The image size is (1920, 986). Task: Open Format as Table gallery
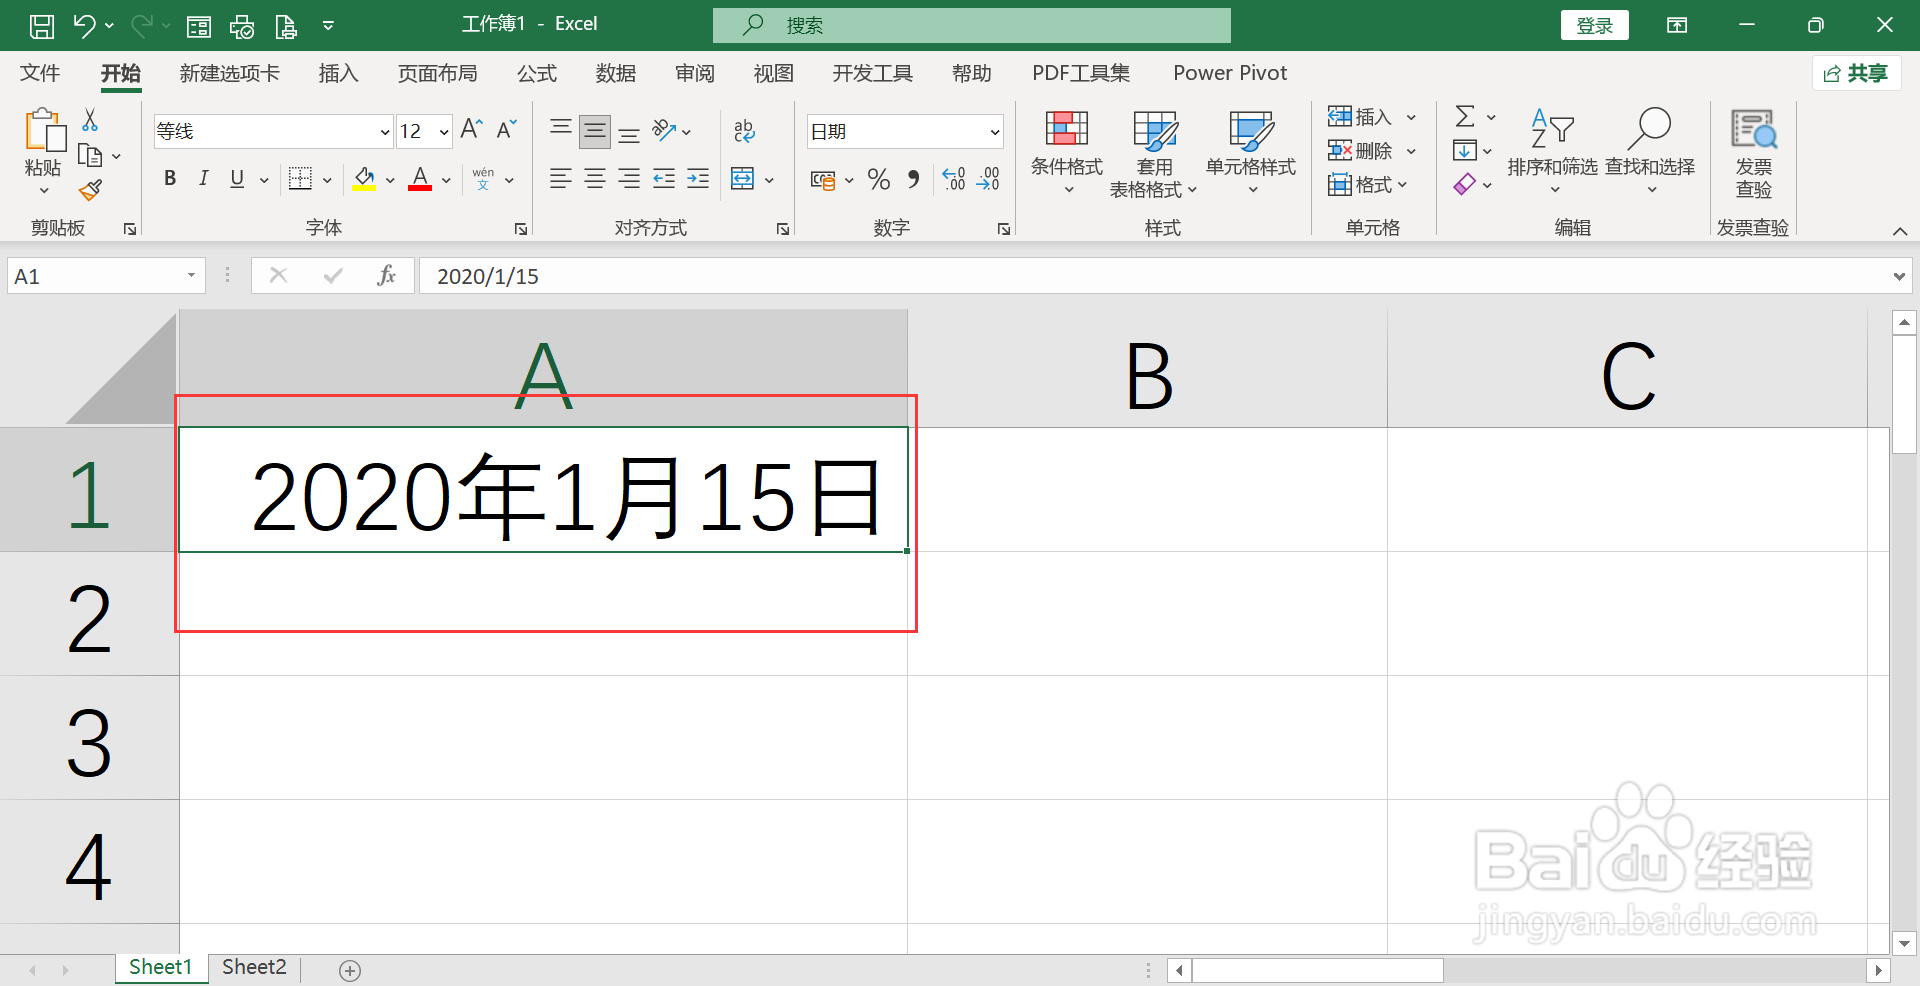1154,154
